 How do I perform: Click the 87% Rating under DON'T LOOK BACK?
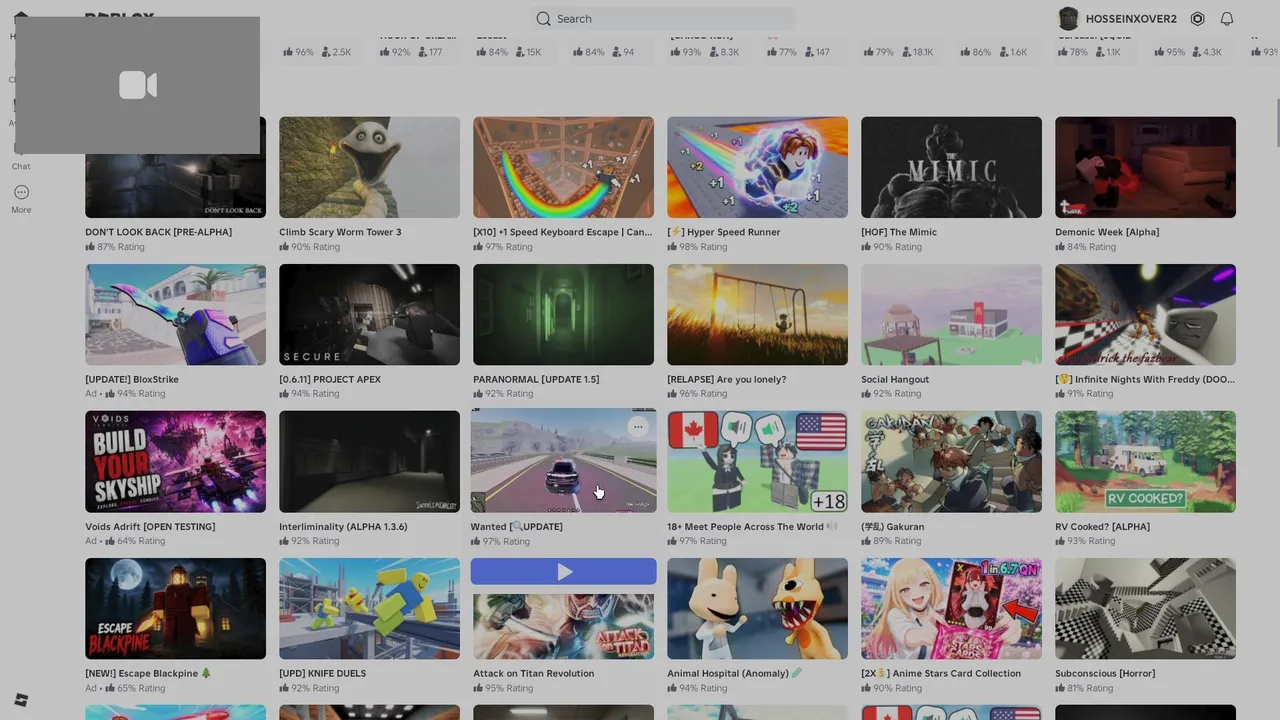pyautogui.click(x=114, y=247)
